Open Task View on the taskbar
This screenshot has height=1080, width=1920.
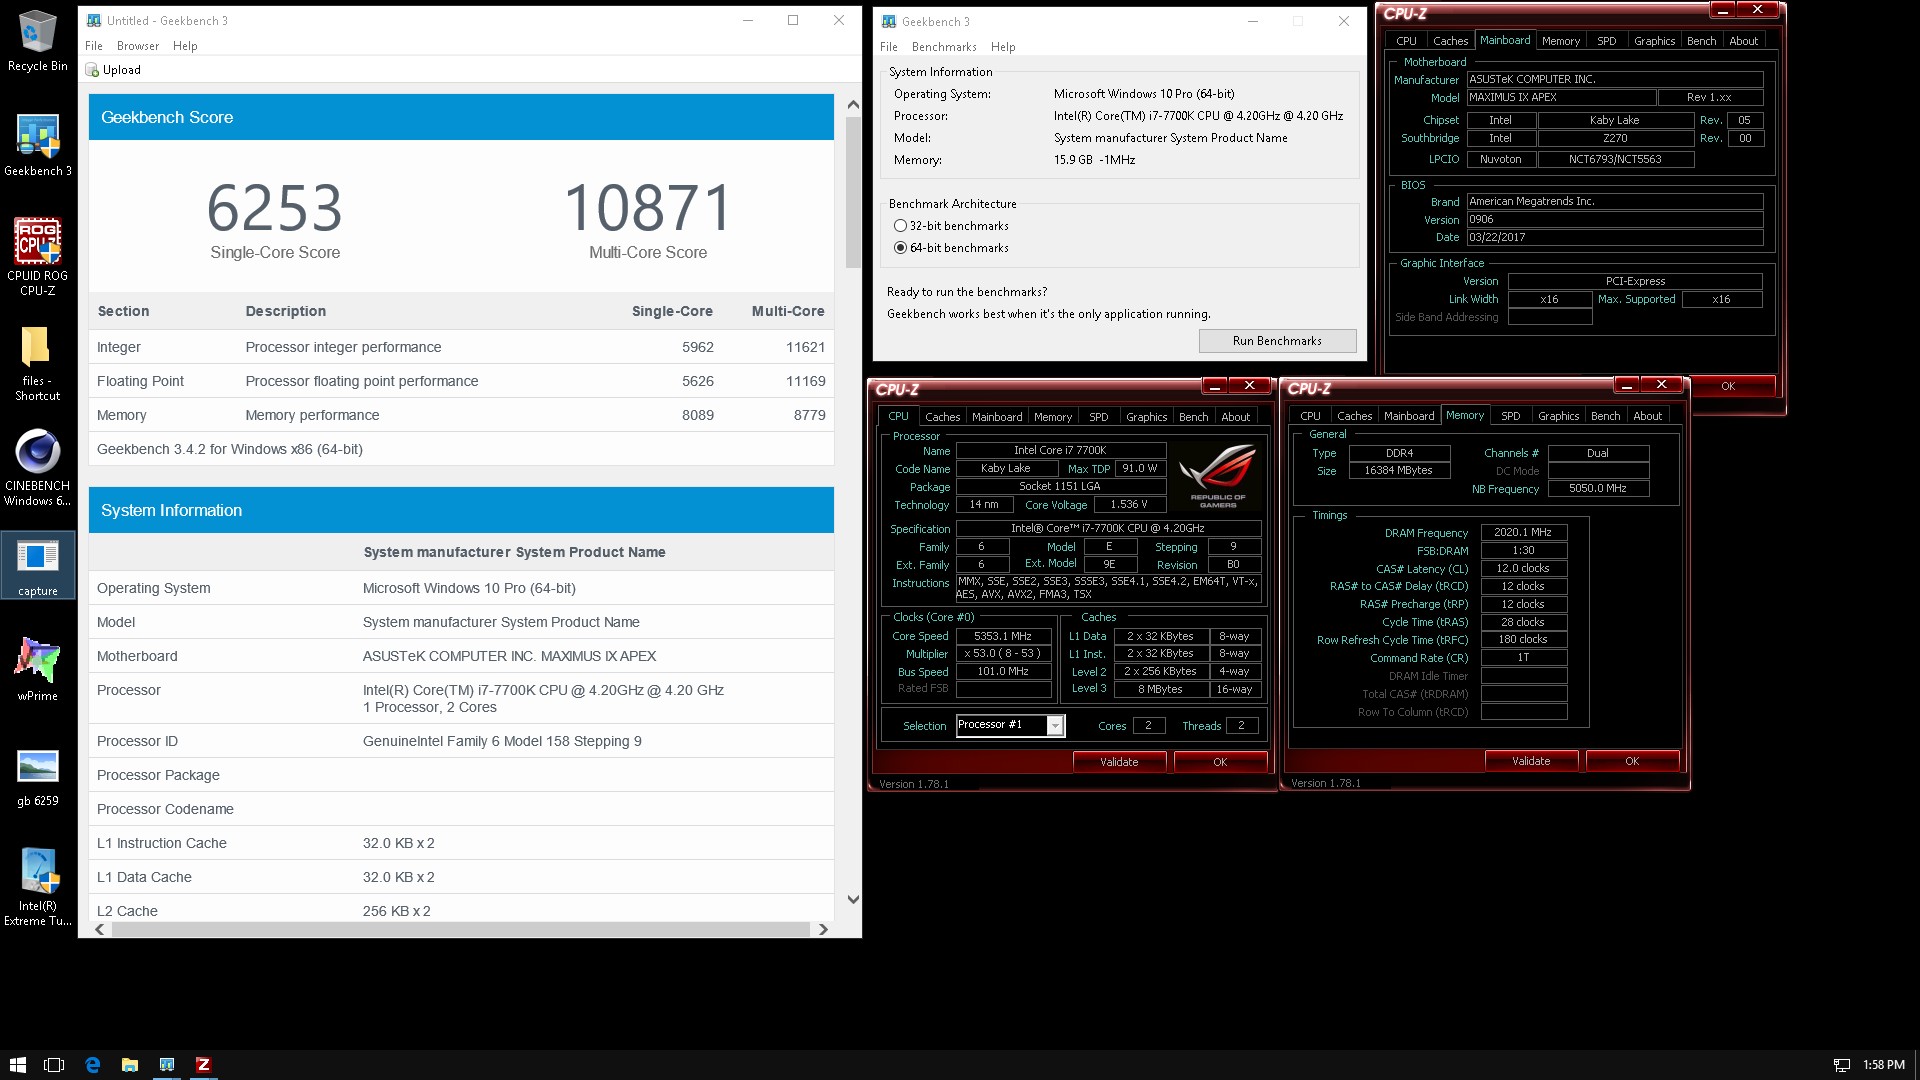point(54,1065)
